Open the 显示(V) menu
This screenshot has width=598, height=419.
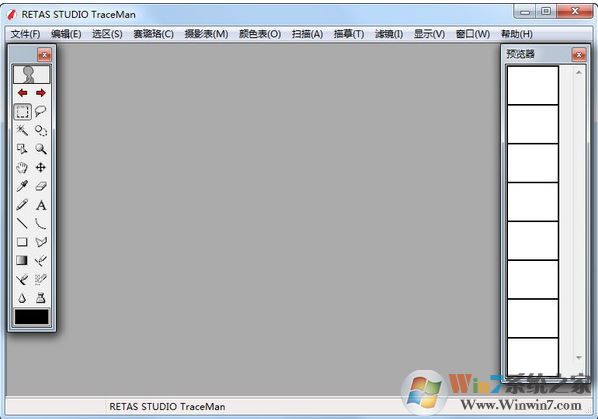tap(429, 34)
